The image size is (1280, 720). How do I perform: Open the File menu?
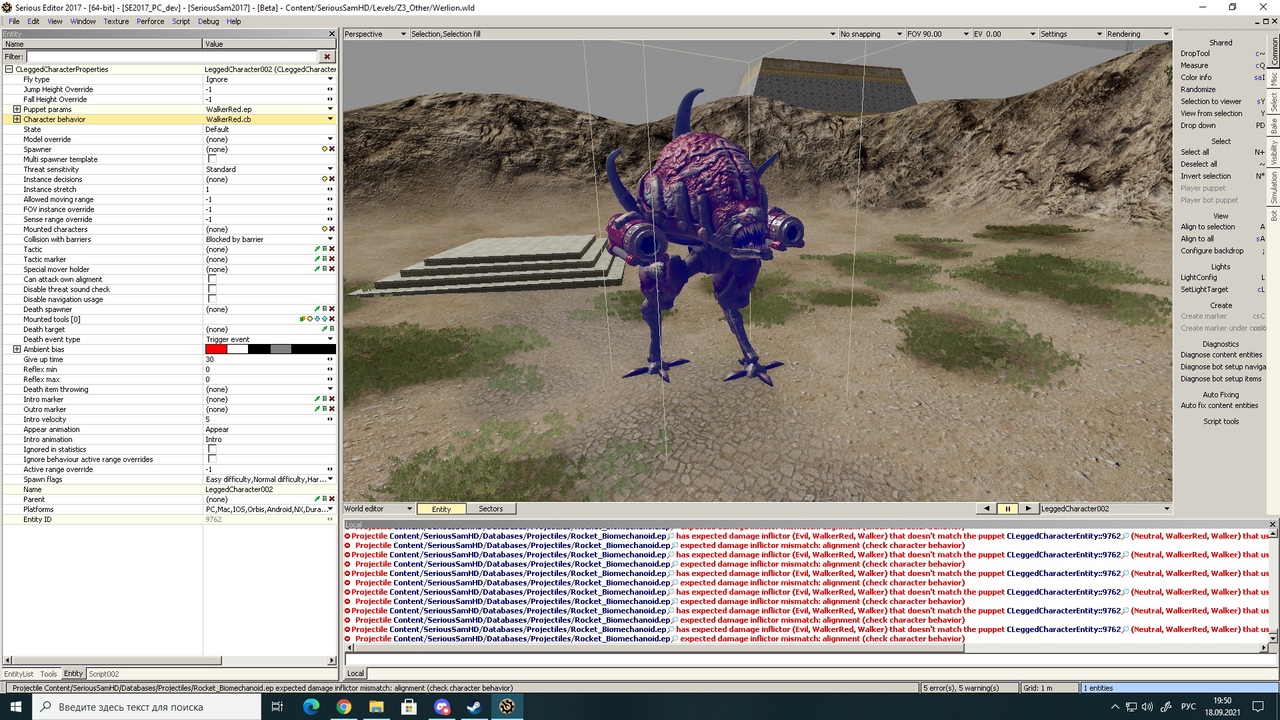pos(14,21)
